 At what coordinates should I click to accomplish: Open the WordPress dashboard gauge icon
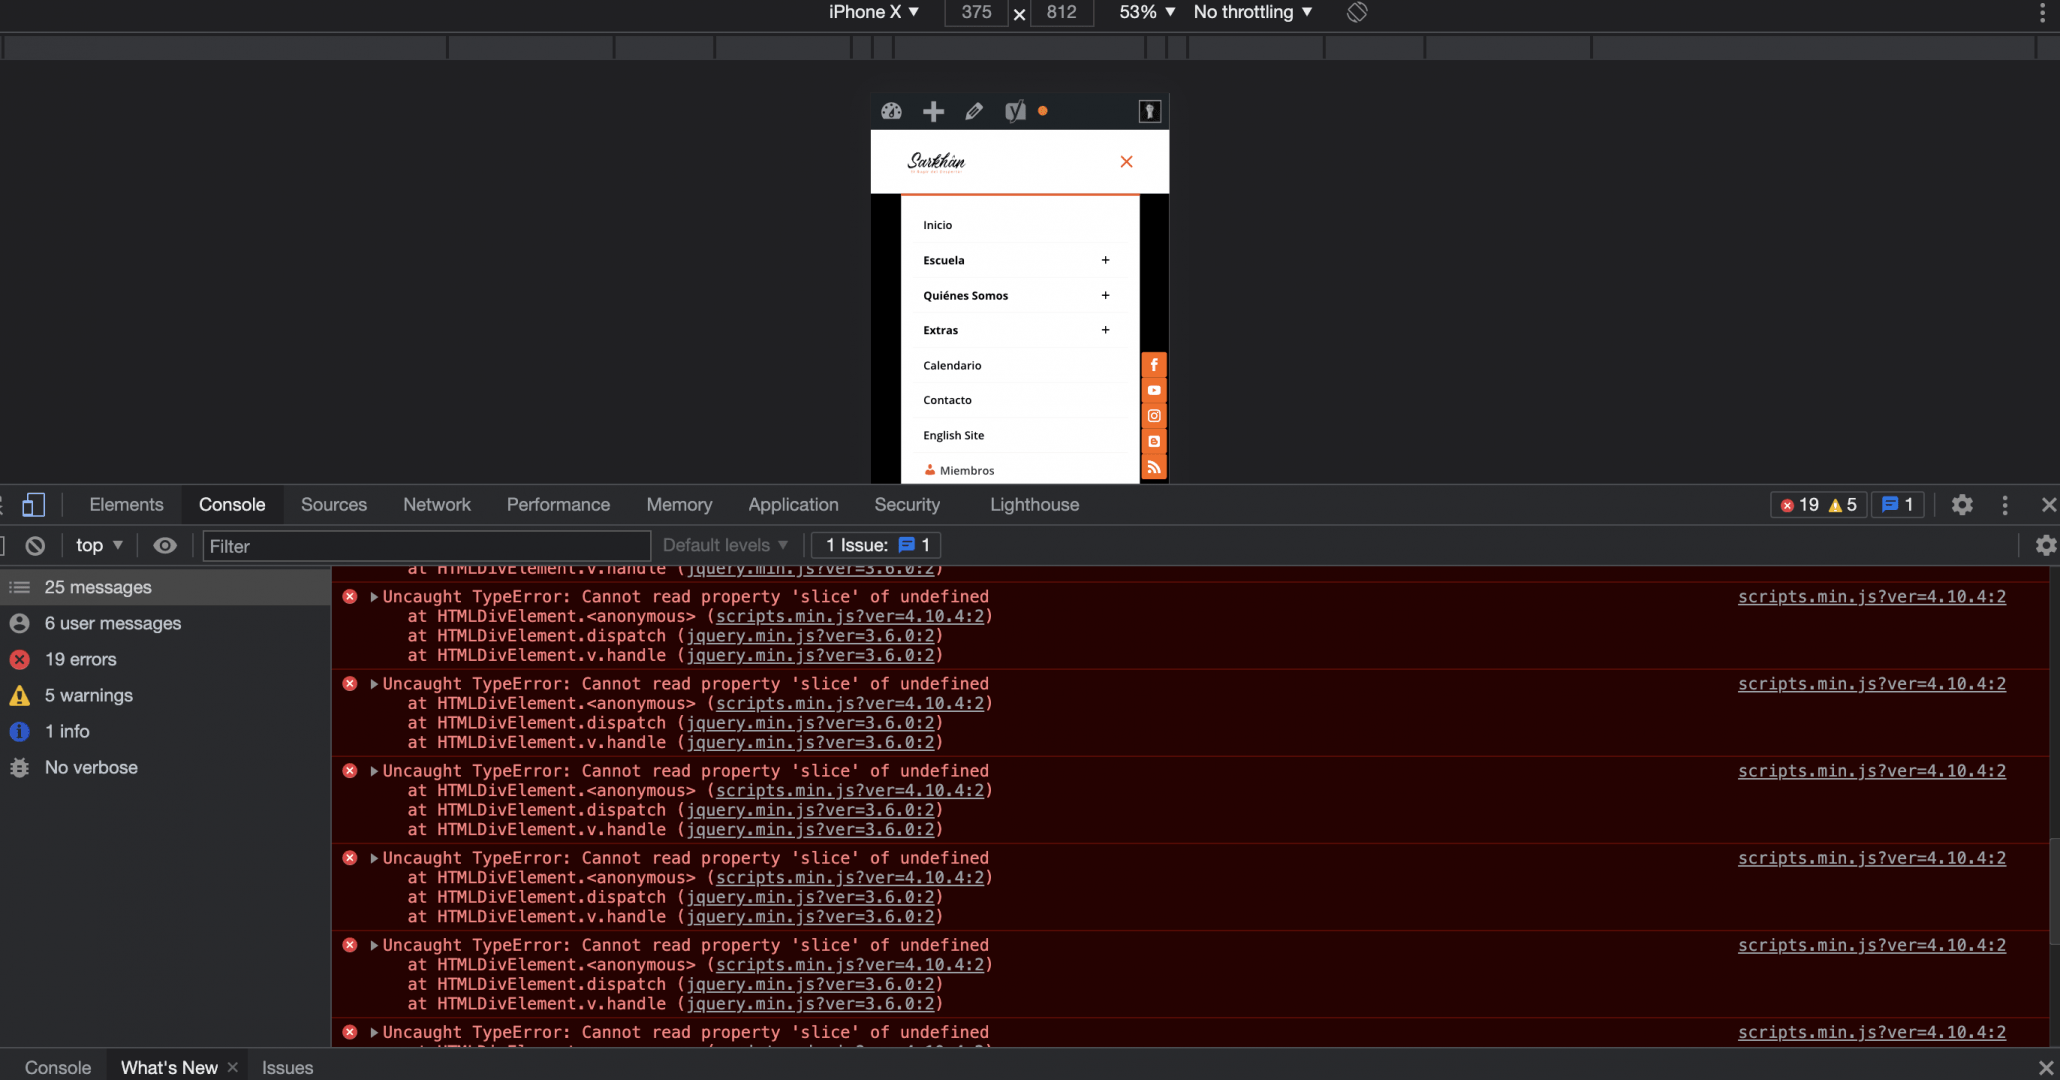pyautogui.click(x=891, y=111)
